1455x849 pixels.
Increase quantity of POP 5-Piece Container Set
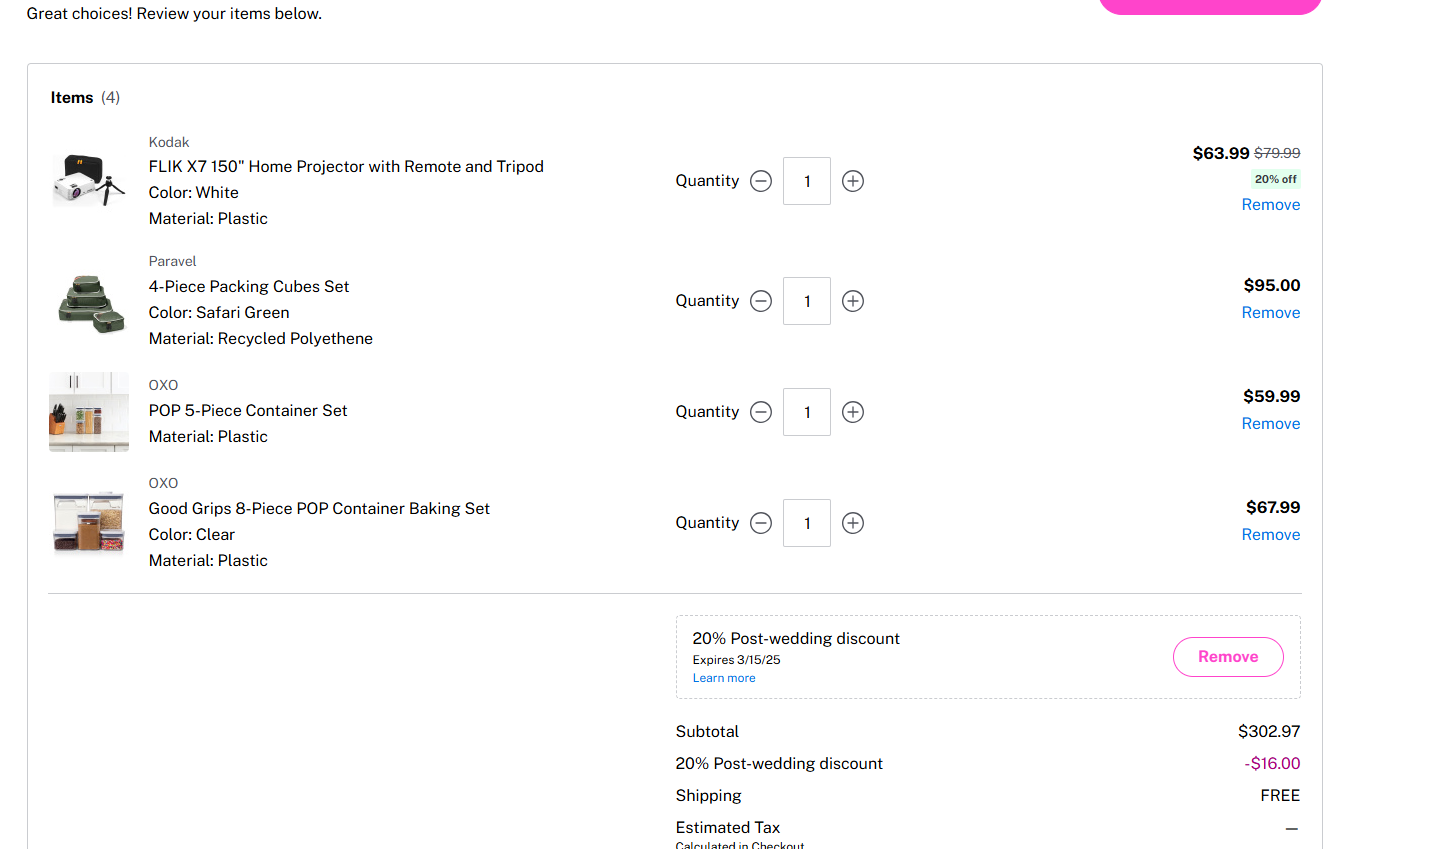[x=853, y=412]
